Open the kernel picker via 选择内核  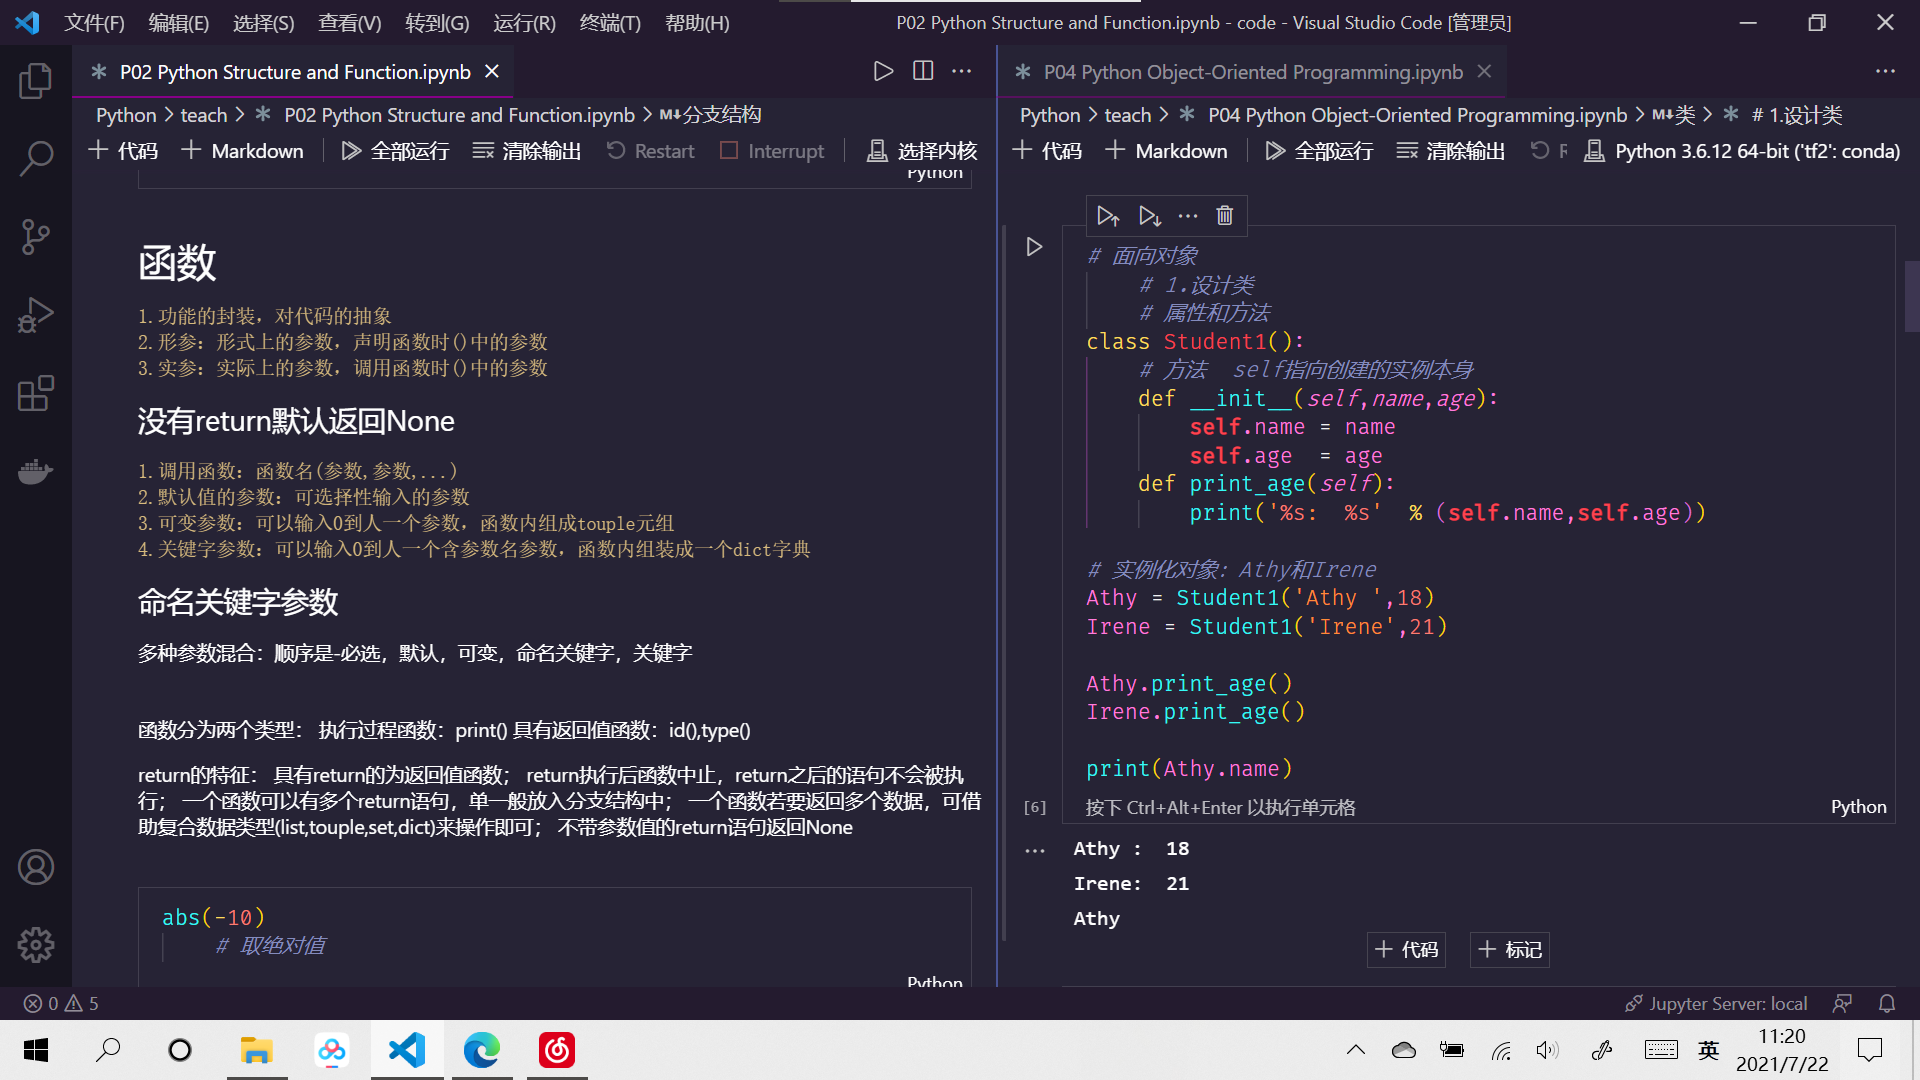(920, 150)
